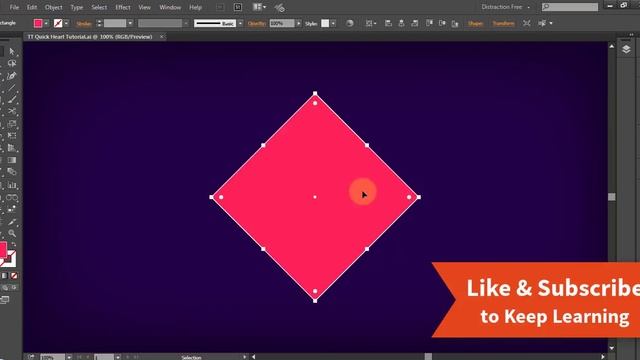
Task: Expand the opacity slider arrow
Action: click(x=298, y=24)
